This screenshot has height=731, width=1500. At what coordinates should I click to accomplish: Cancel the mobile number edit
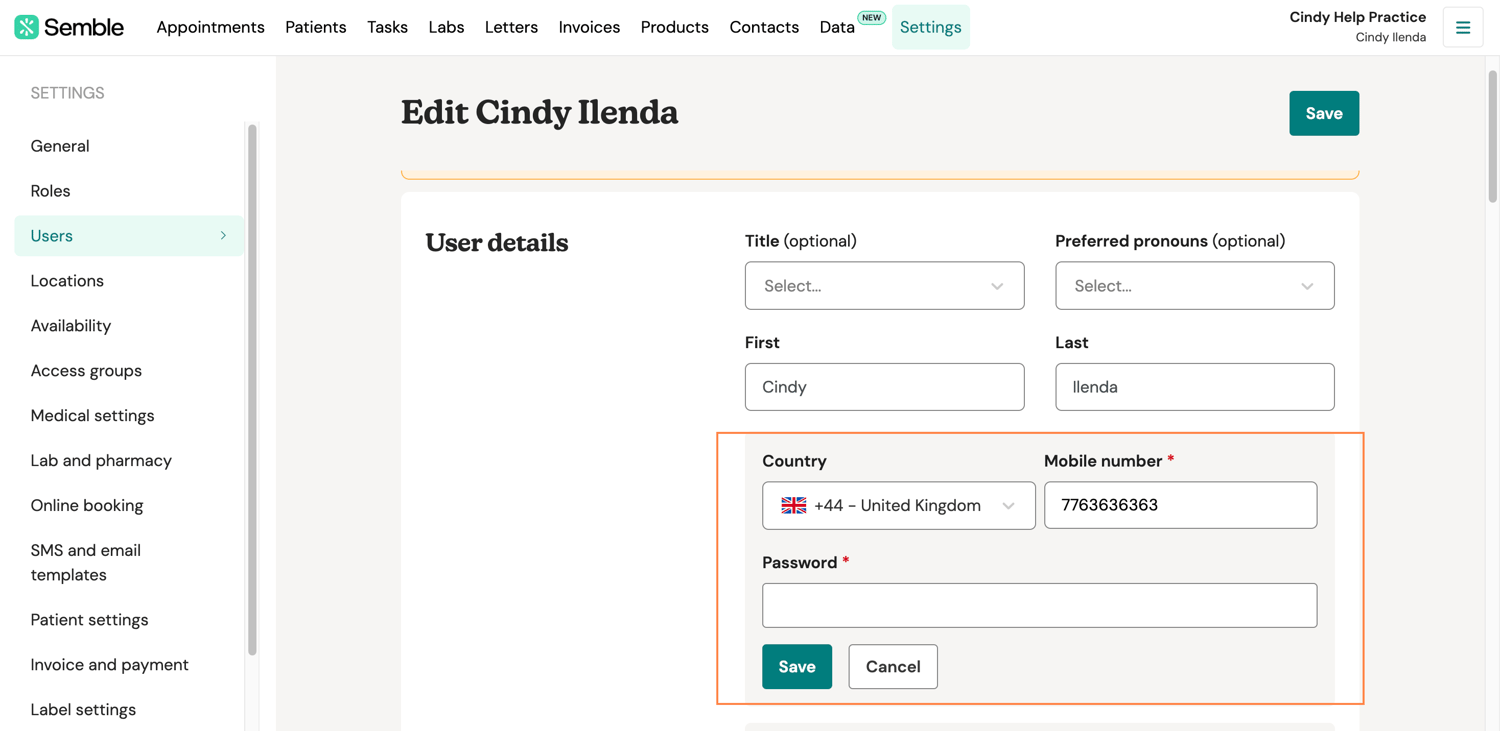click(x=893, y=667)
